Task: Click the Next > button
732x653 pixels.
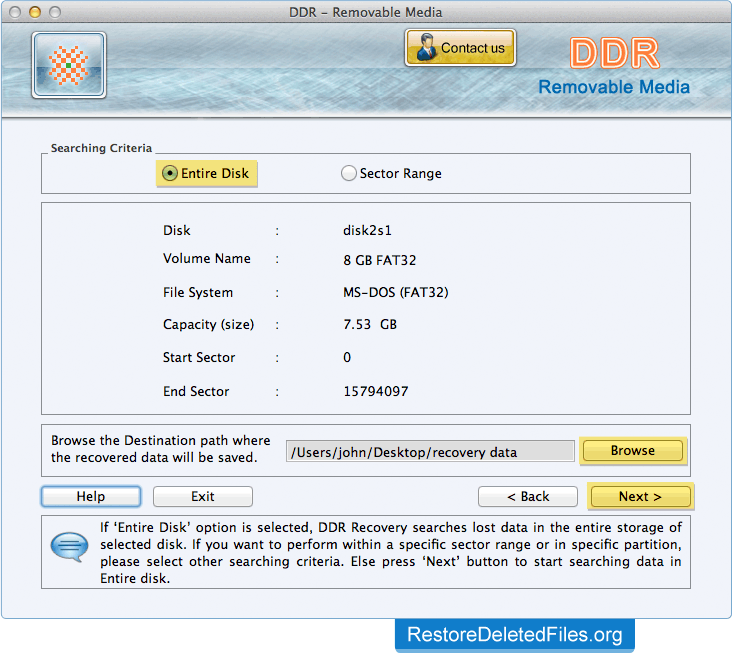Action: [x=640, y=496]
